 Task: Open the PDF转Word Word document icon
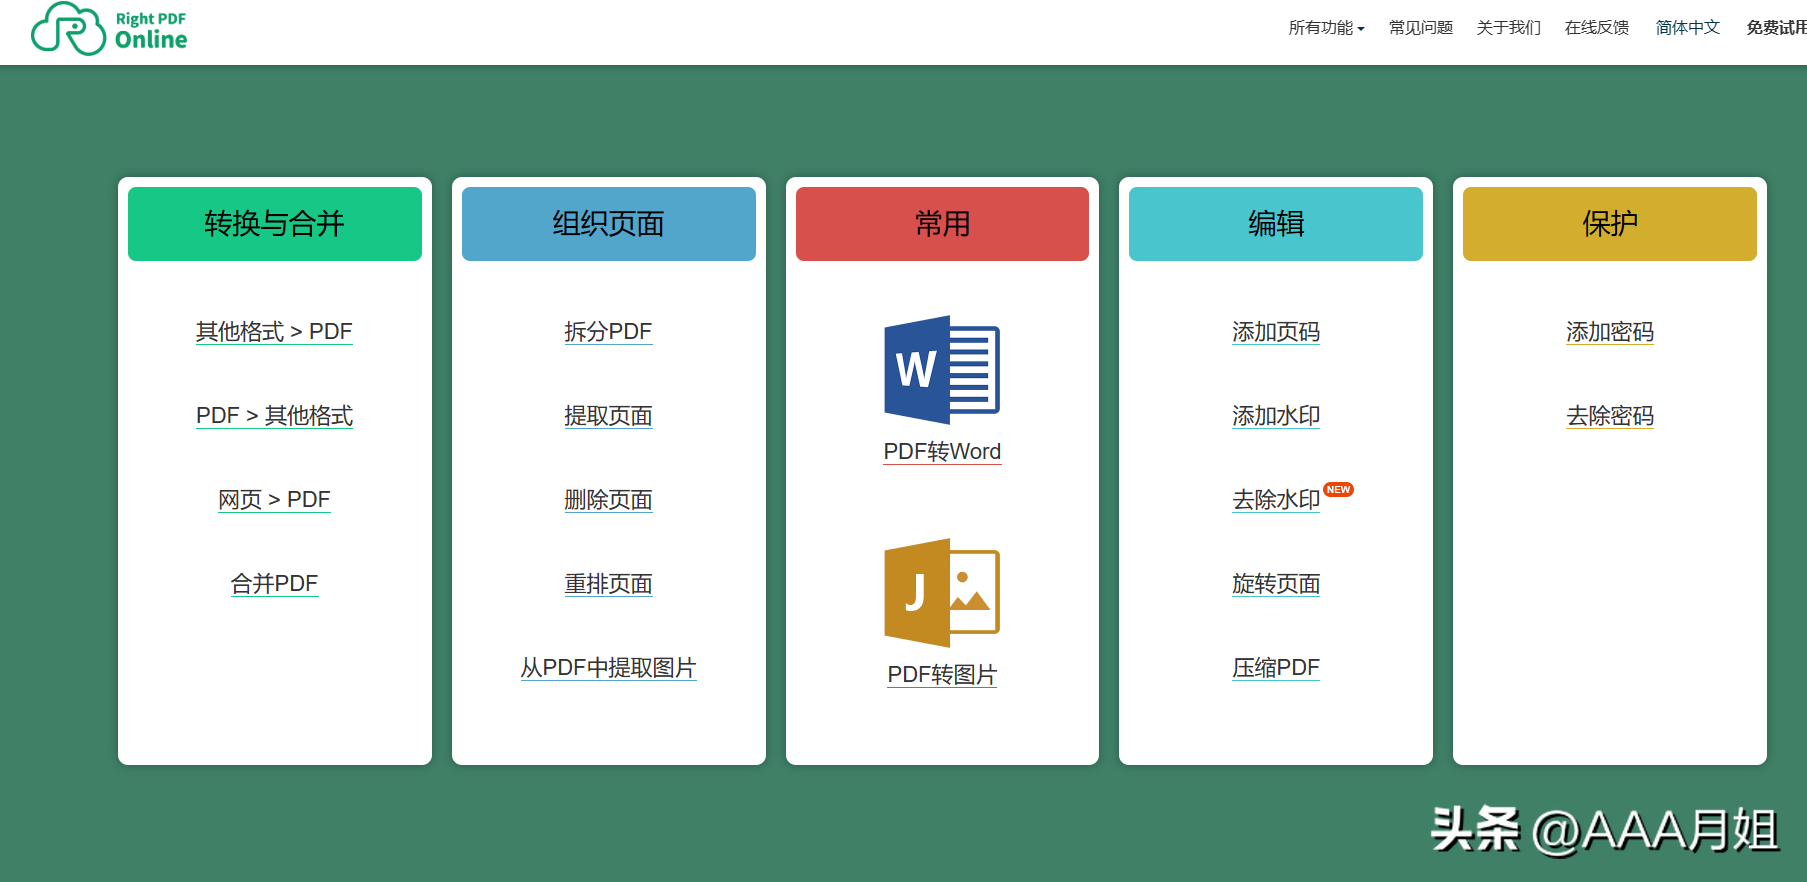coord(942,370)
